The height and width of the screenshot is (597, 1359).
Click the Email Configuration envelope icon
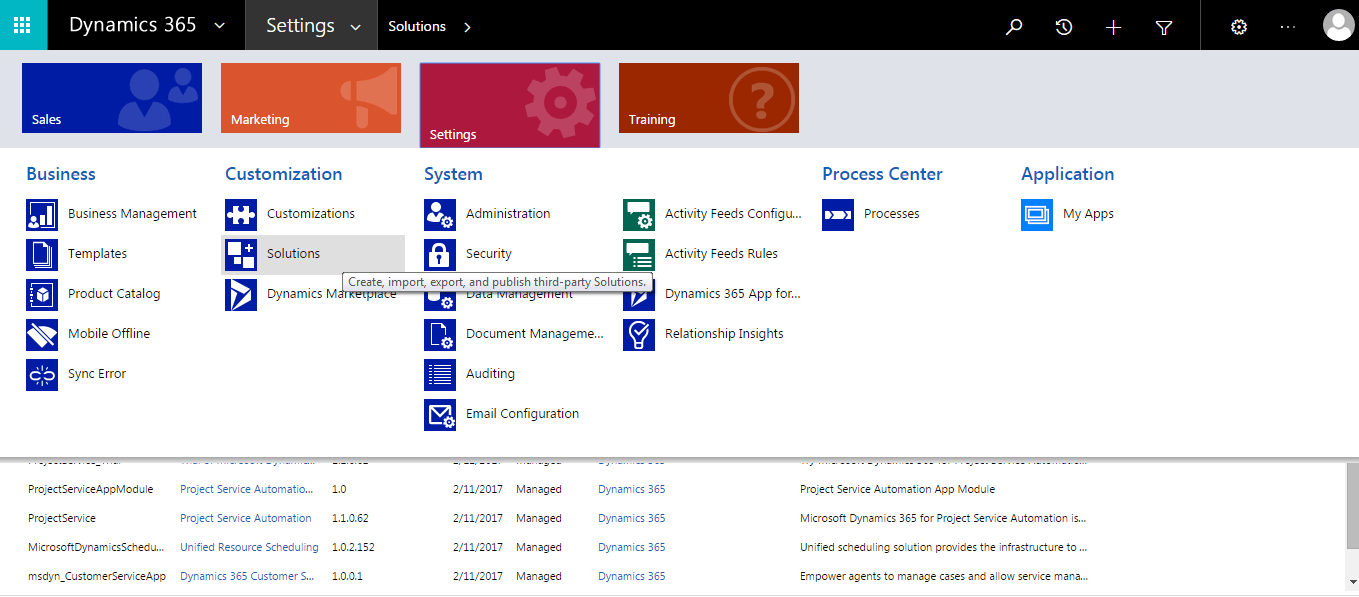pos(440,413)
